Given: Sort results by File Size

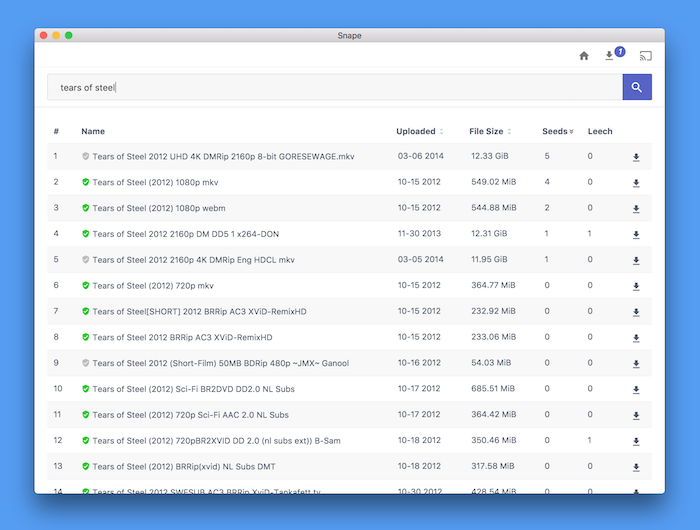Looking at the screenshot, I should [x=490, y=131].
